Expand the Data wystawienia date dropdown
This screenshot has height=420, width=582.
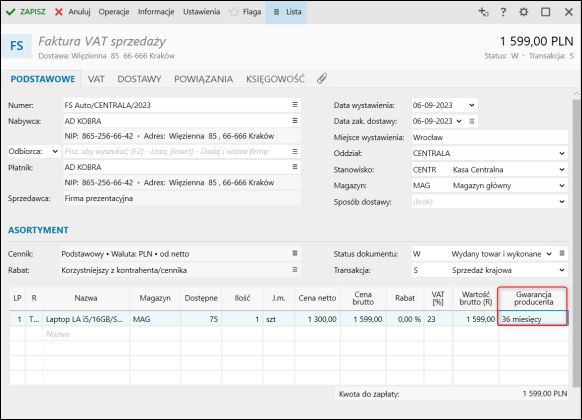click(471, 105)
